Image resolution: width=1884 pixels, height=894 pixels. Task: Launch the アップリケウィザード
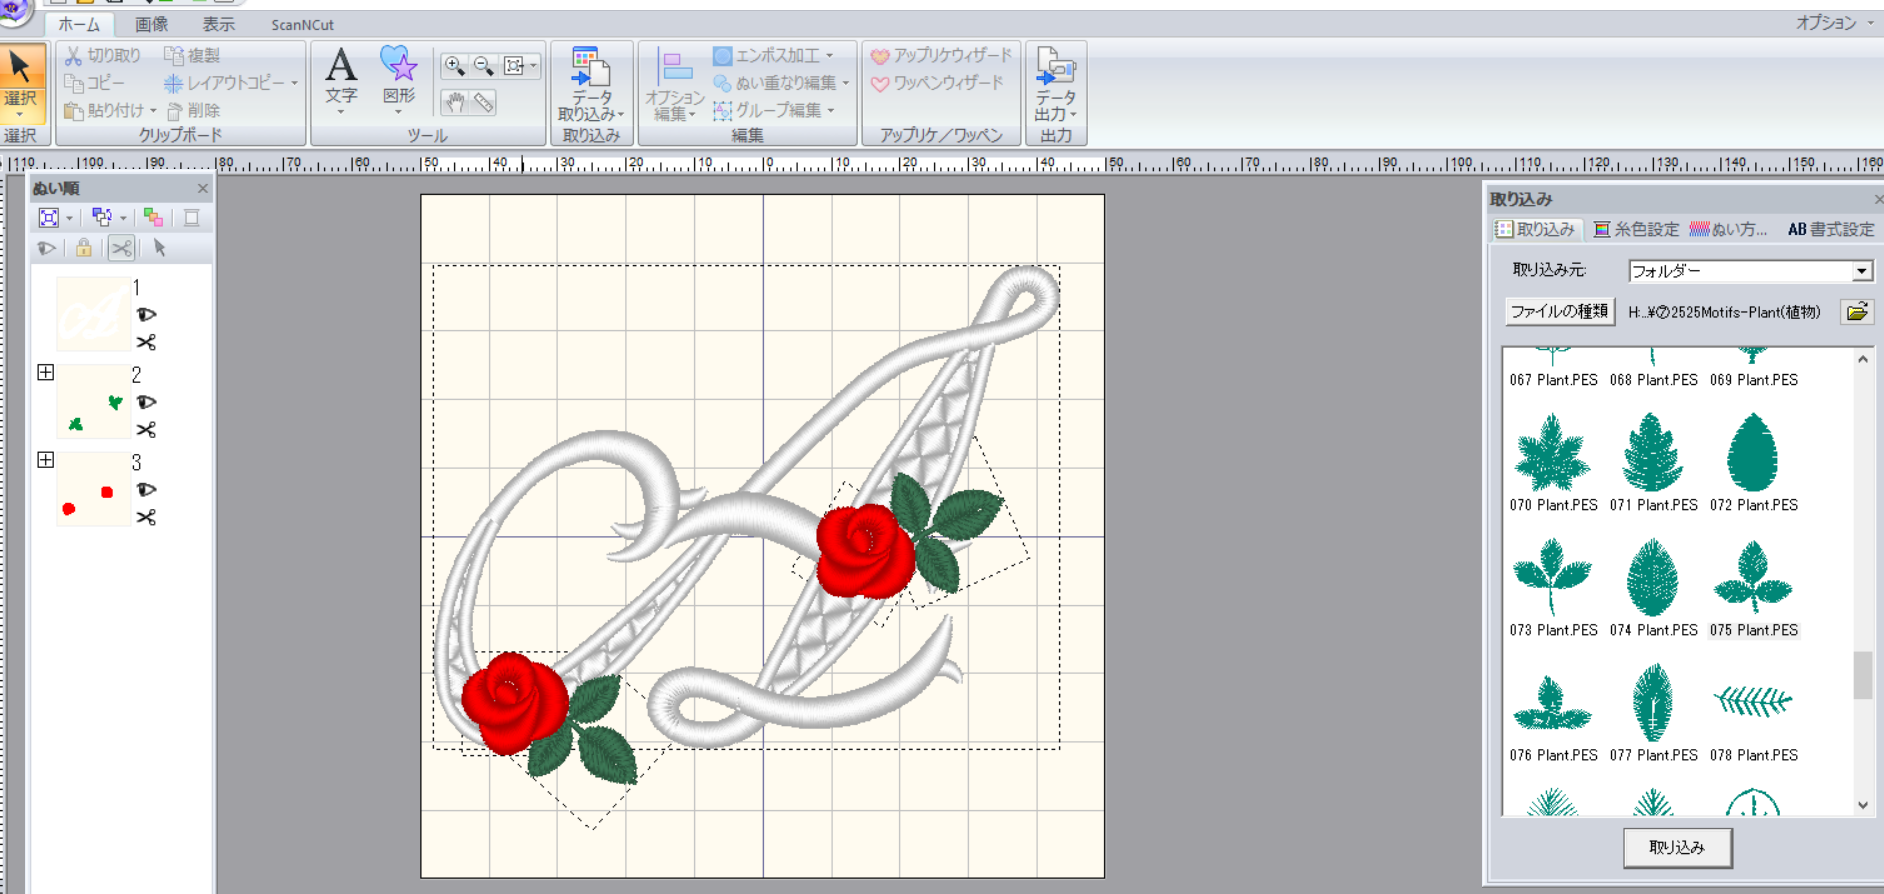[x=942, y=56]
